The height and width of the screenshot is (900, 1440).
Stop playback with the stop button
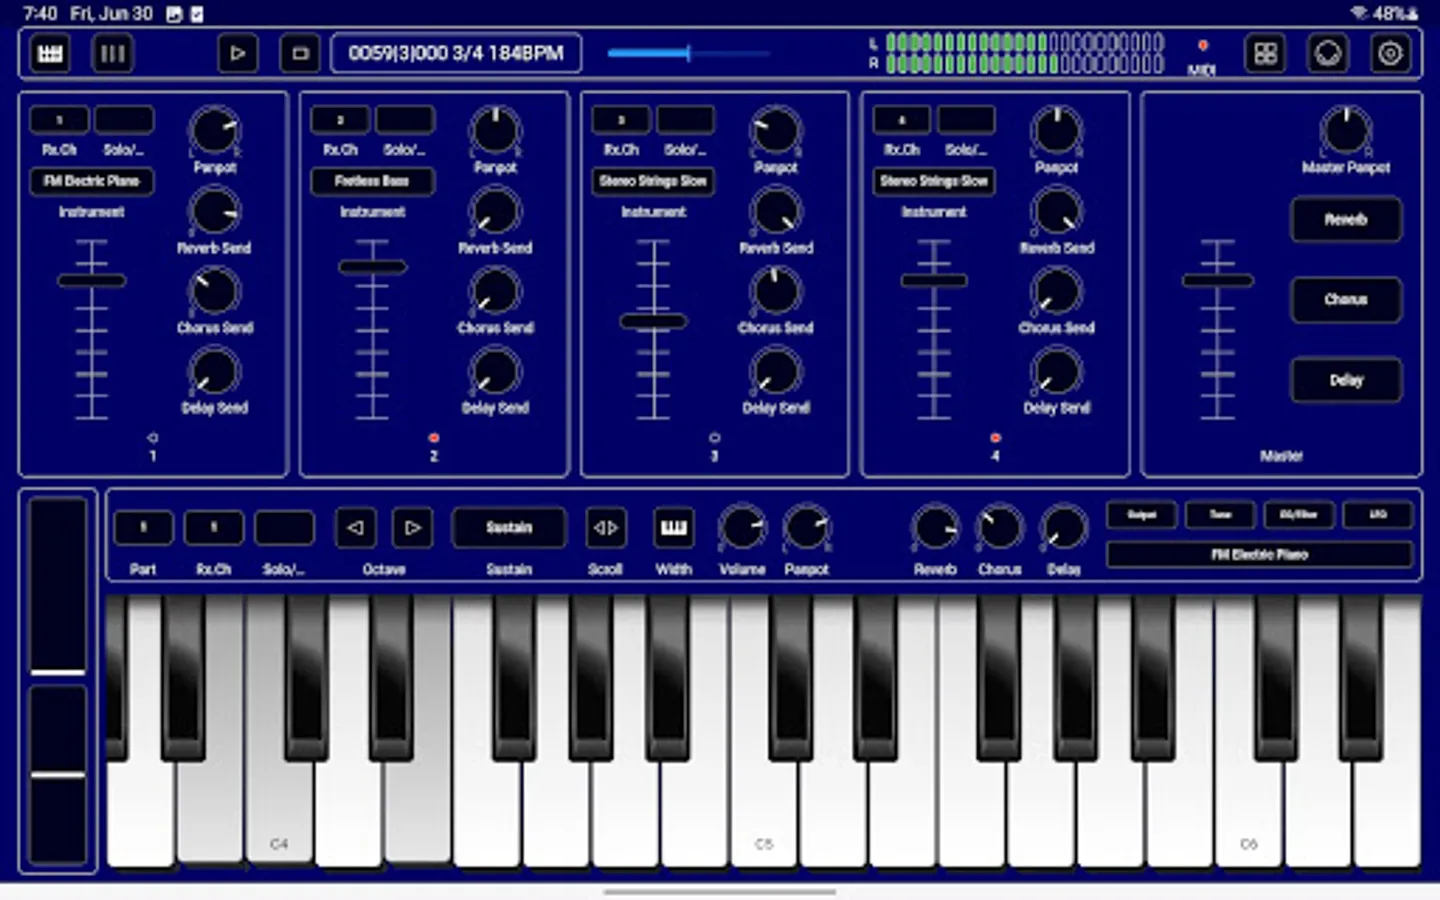coord(300,53)
